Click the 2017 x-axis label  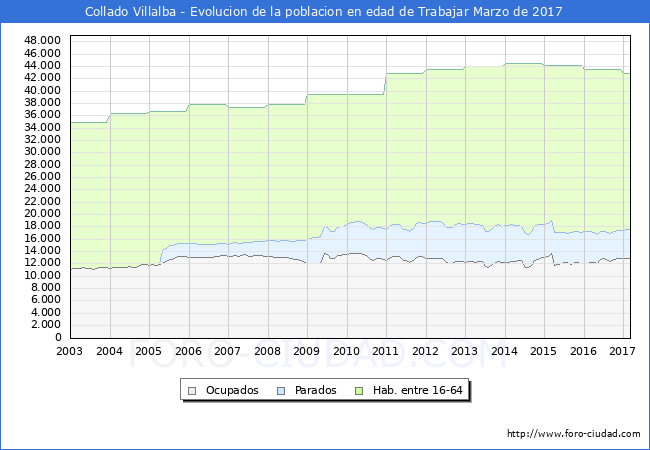[622, 351]
